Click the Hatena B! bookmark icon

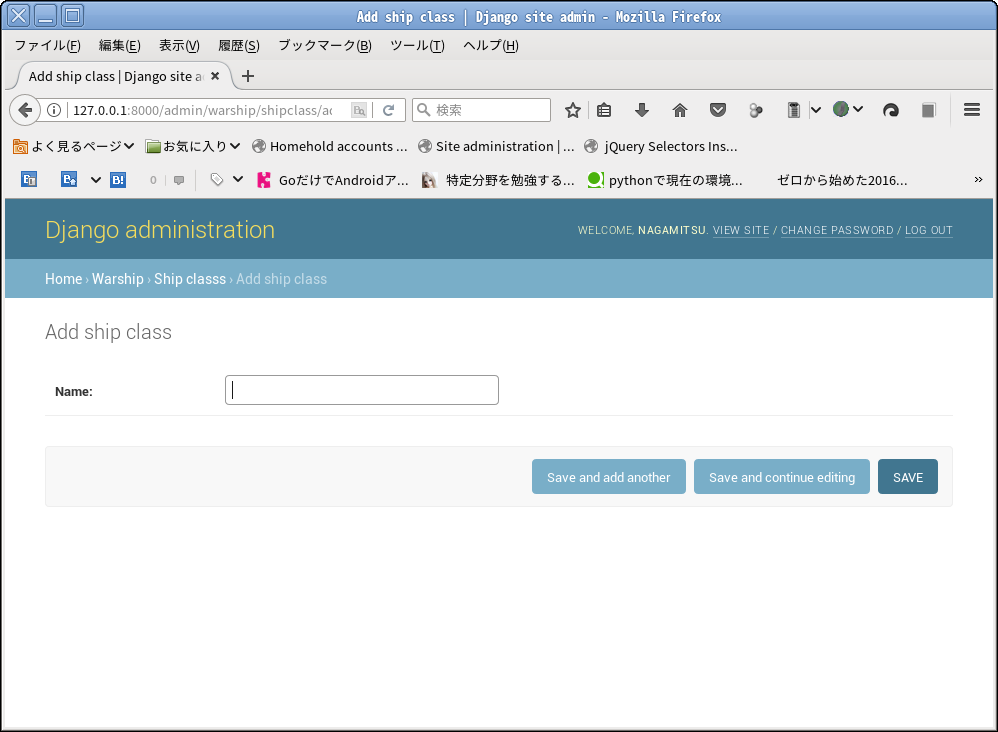click(x=118, y=180)
